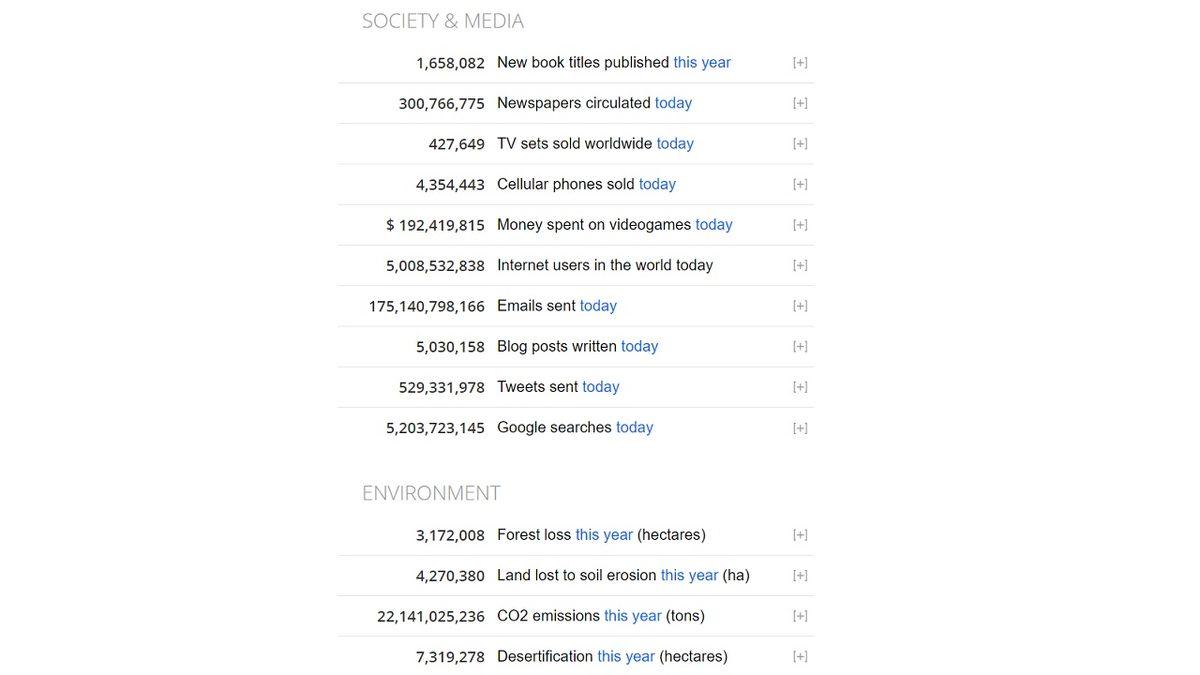1200x675 pixels.
Task: Click [+] for Land lost to soil erosion
Action: (x=800, y=576)
